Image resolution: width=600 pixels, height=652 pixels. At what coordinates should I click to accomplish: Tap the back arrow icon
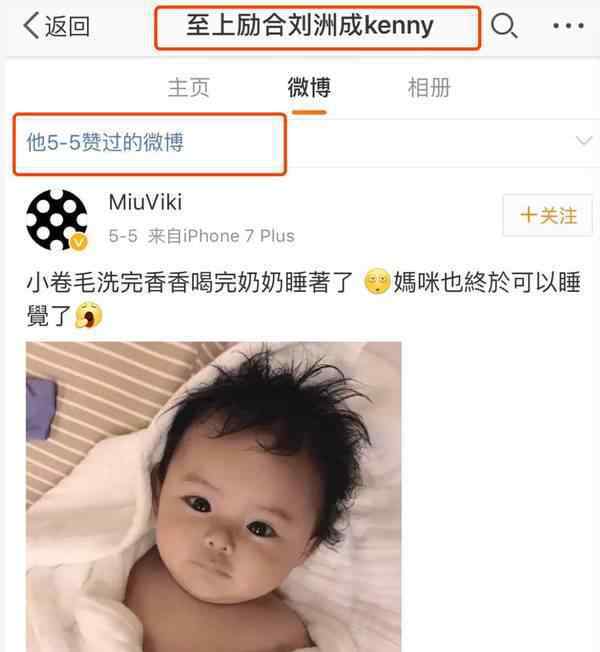[x=31, y=26]
